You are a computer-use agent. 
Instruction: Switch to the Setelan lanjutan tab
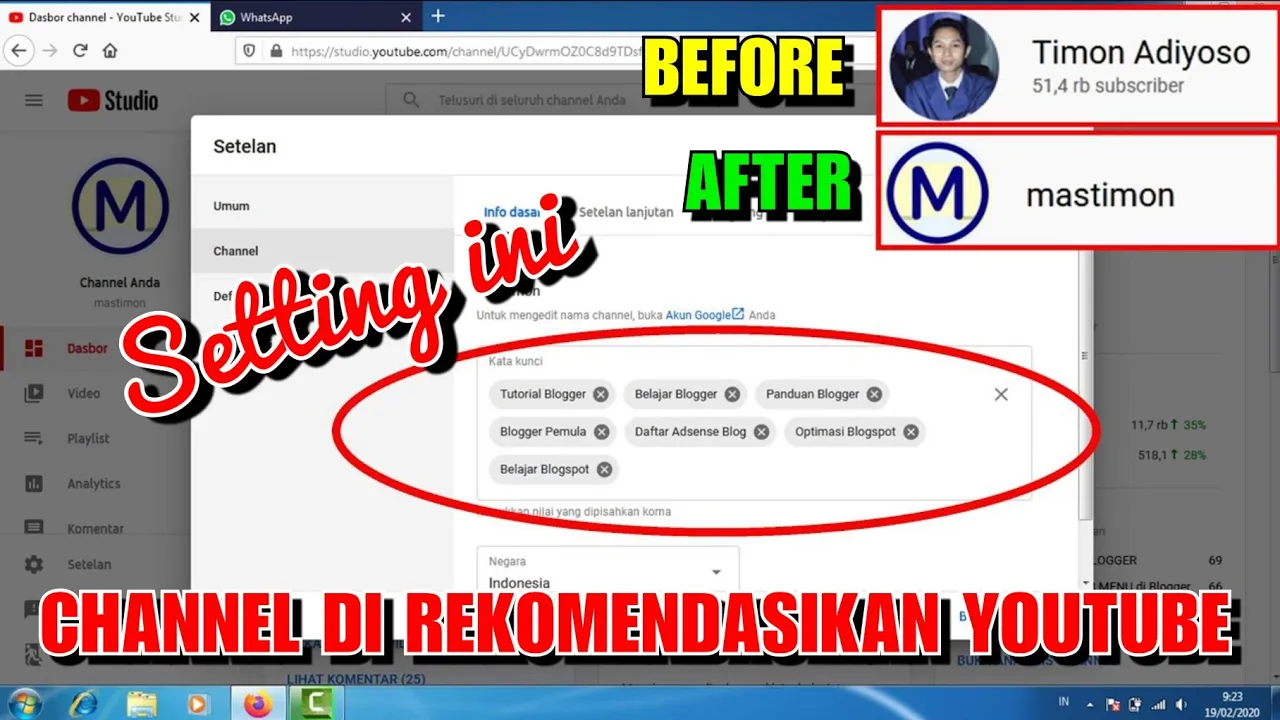click(x=626, y=212)
